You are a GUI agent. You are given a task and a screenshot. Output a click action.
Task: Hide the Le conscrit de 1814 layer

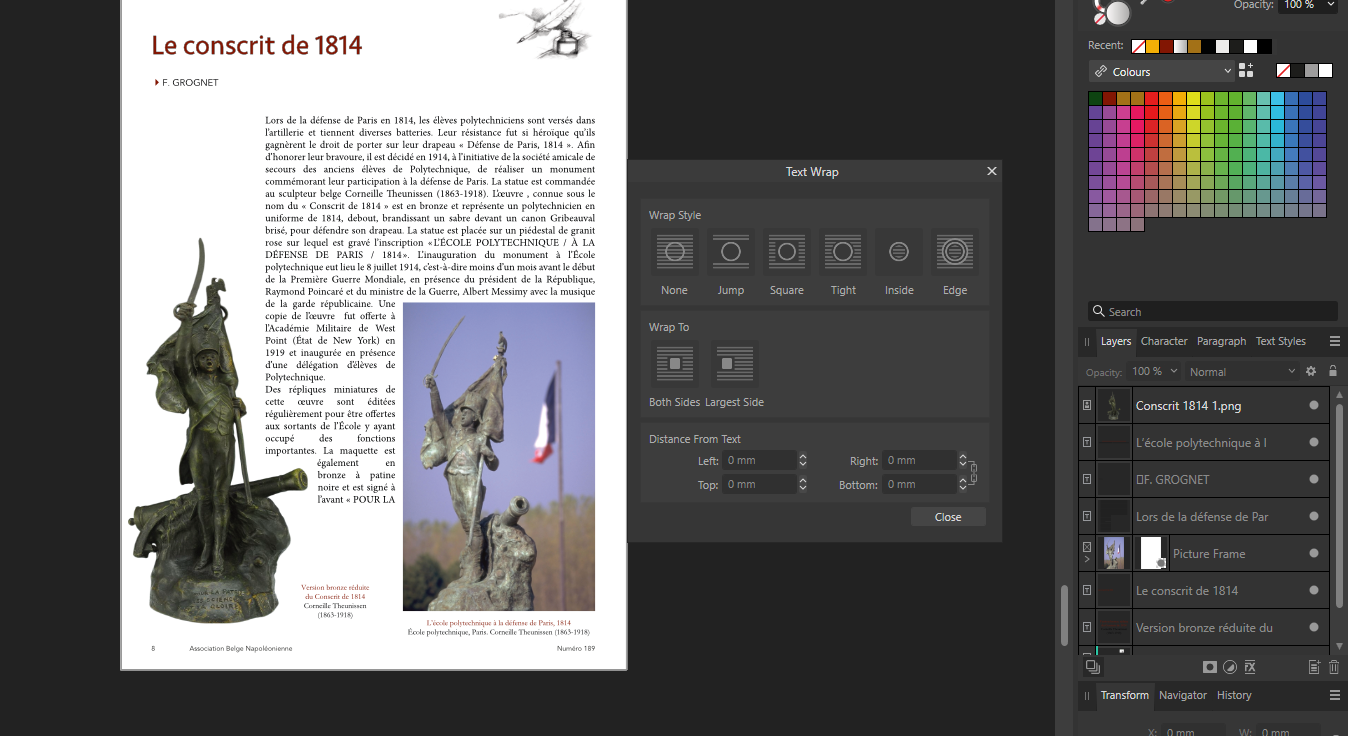[1314, 591]
